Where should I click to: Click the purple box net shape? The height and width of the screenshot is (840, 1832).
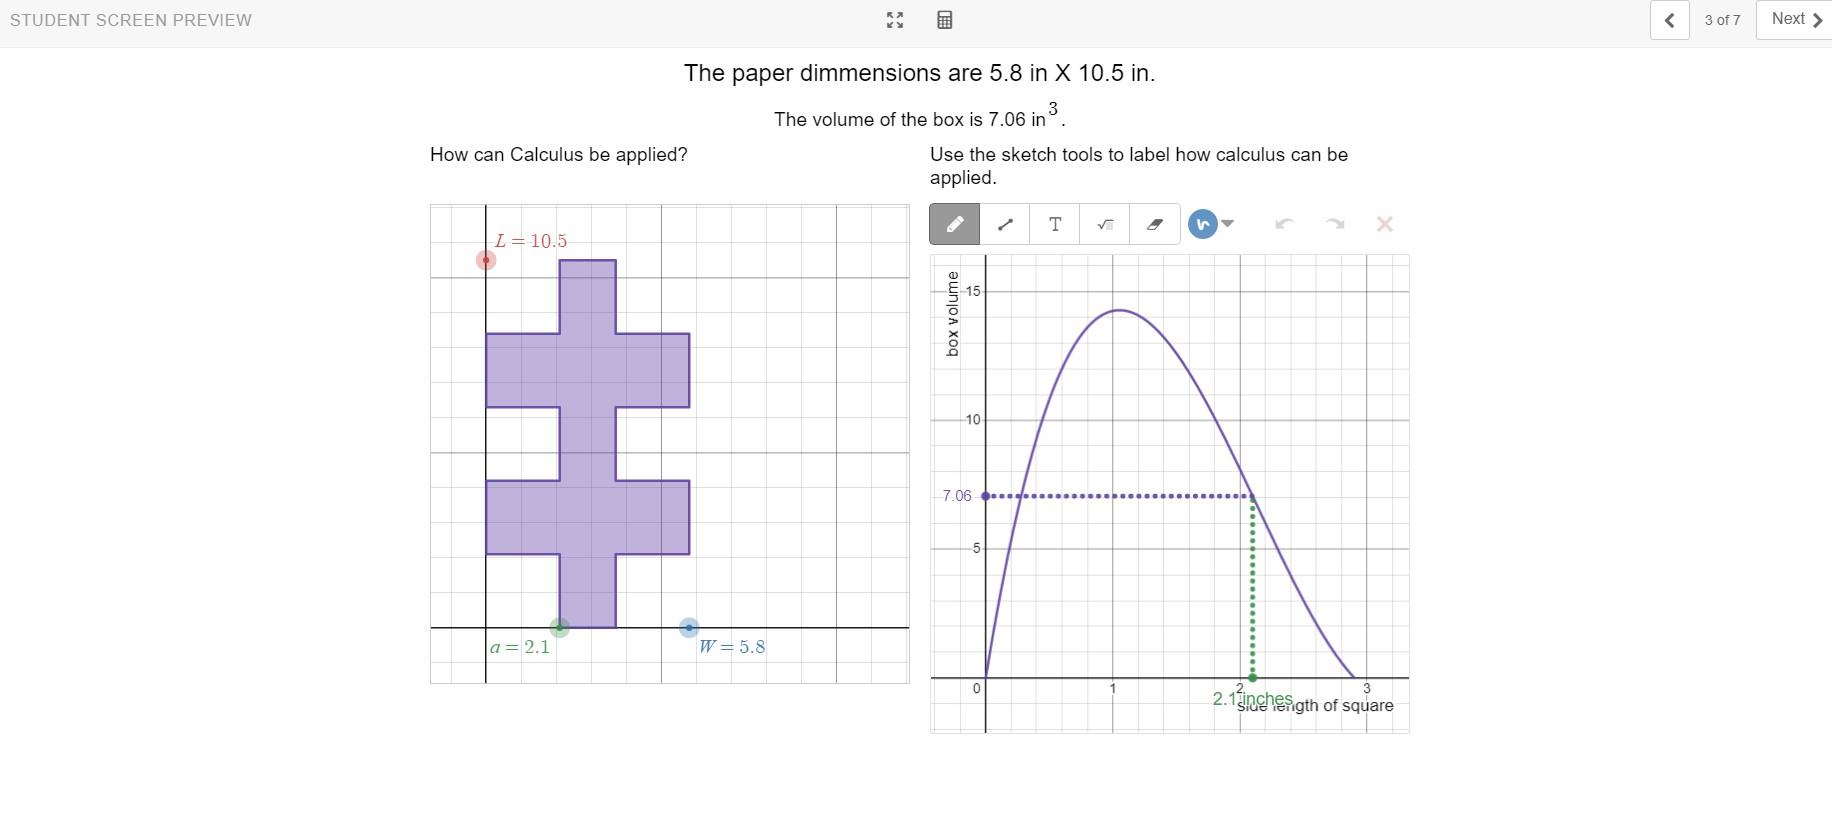(588, 444)
